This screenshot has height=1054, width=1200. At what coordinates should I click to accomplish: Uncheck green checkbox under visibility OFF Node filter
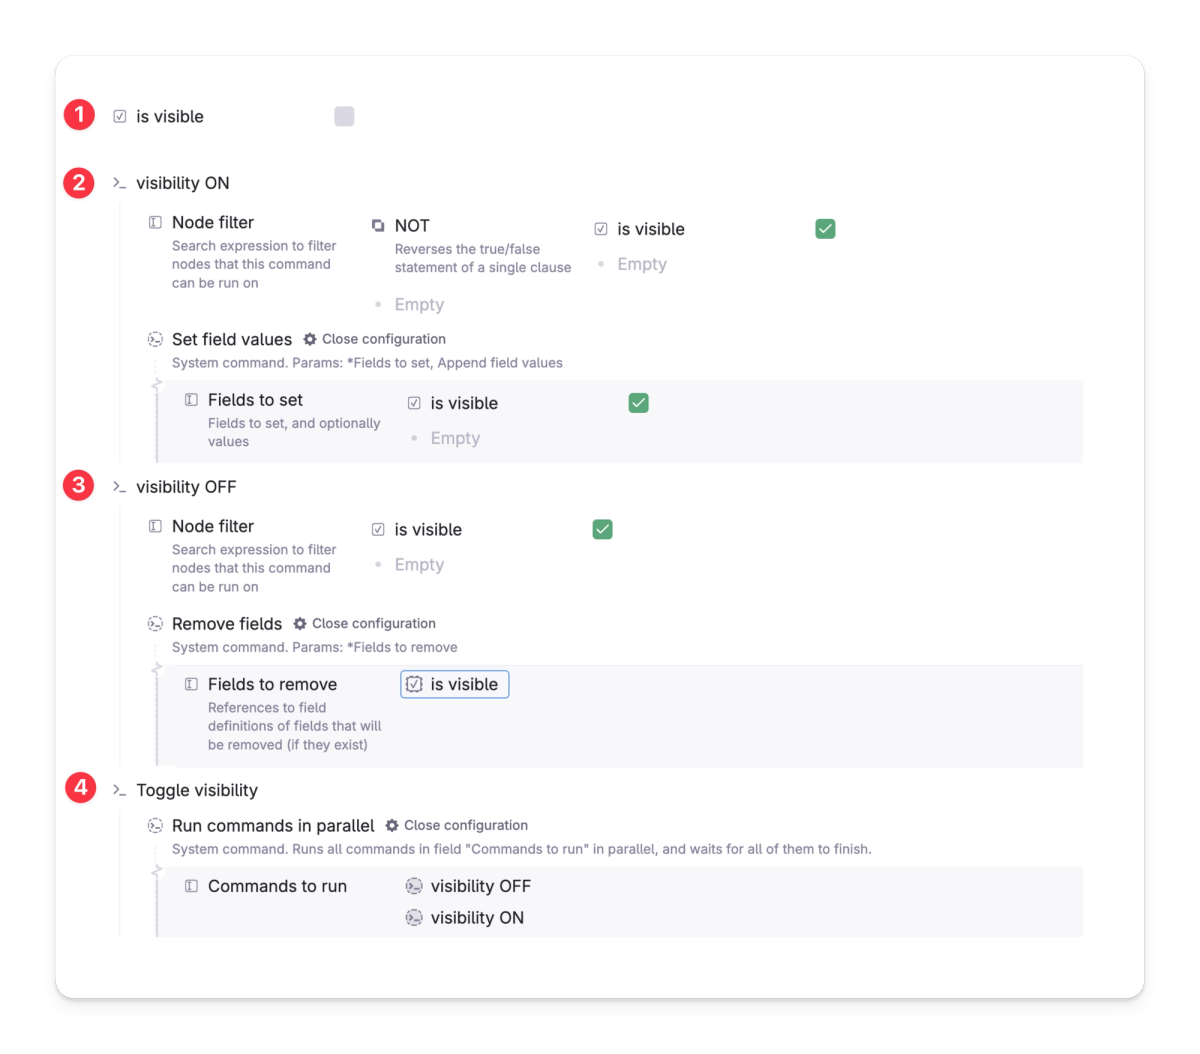(602, 528)
